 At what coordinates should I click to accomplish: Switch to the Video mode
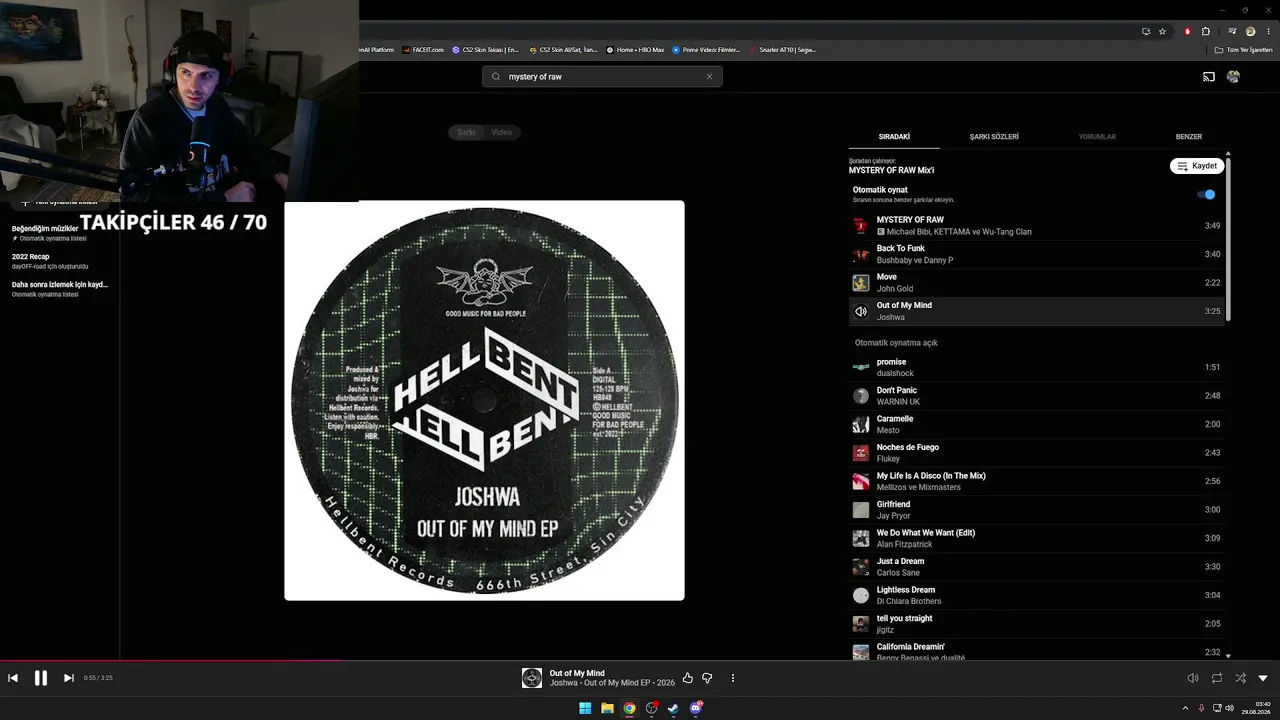(x=502, y=132)
